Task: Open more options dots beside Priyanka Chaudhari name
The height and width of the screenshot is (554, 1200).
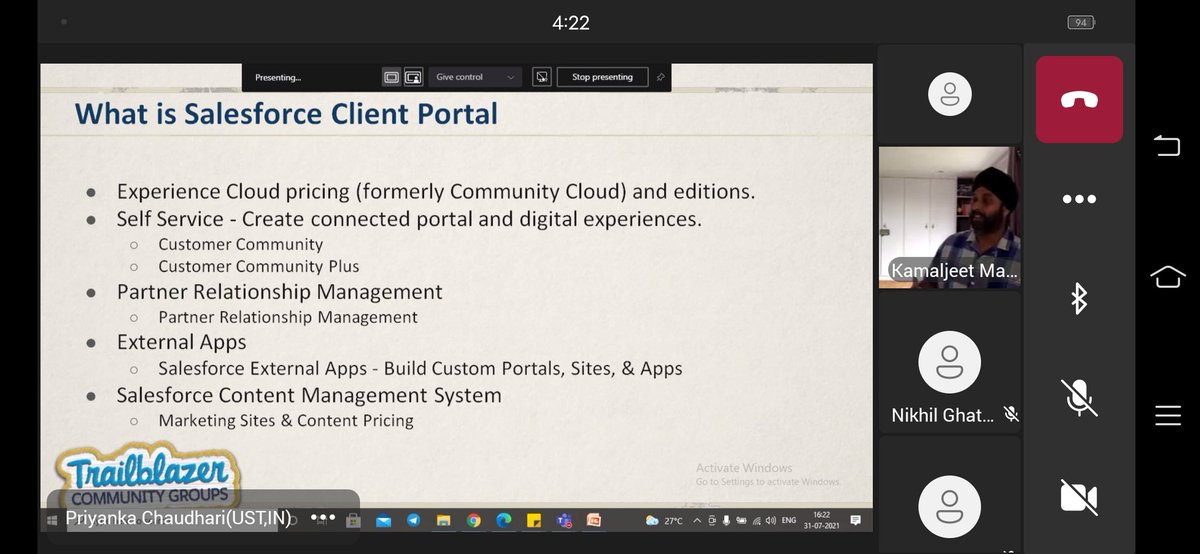Action: pyautogui.click(x=325, y=518)
